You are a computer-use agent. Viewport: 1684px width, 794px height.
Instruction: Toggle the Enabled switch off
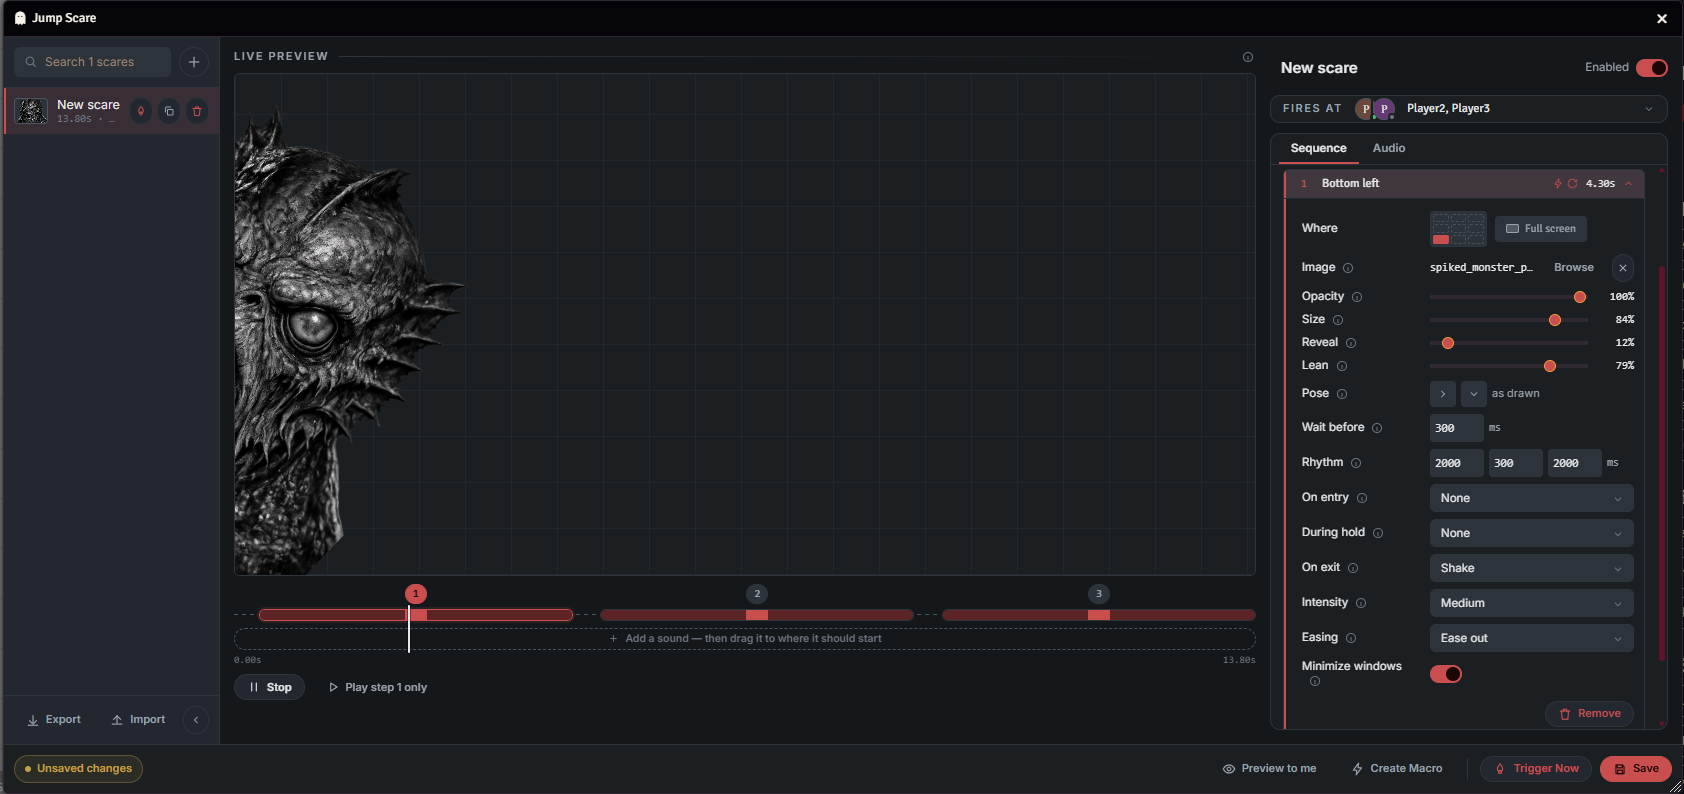pos(1652,68)
